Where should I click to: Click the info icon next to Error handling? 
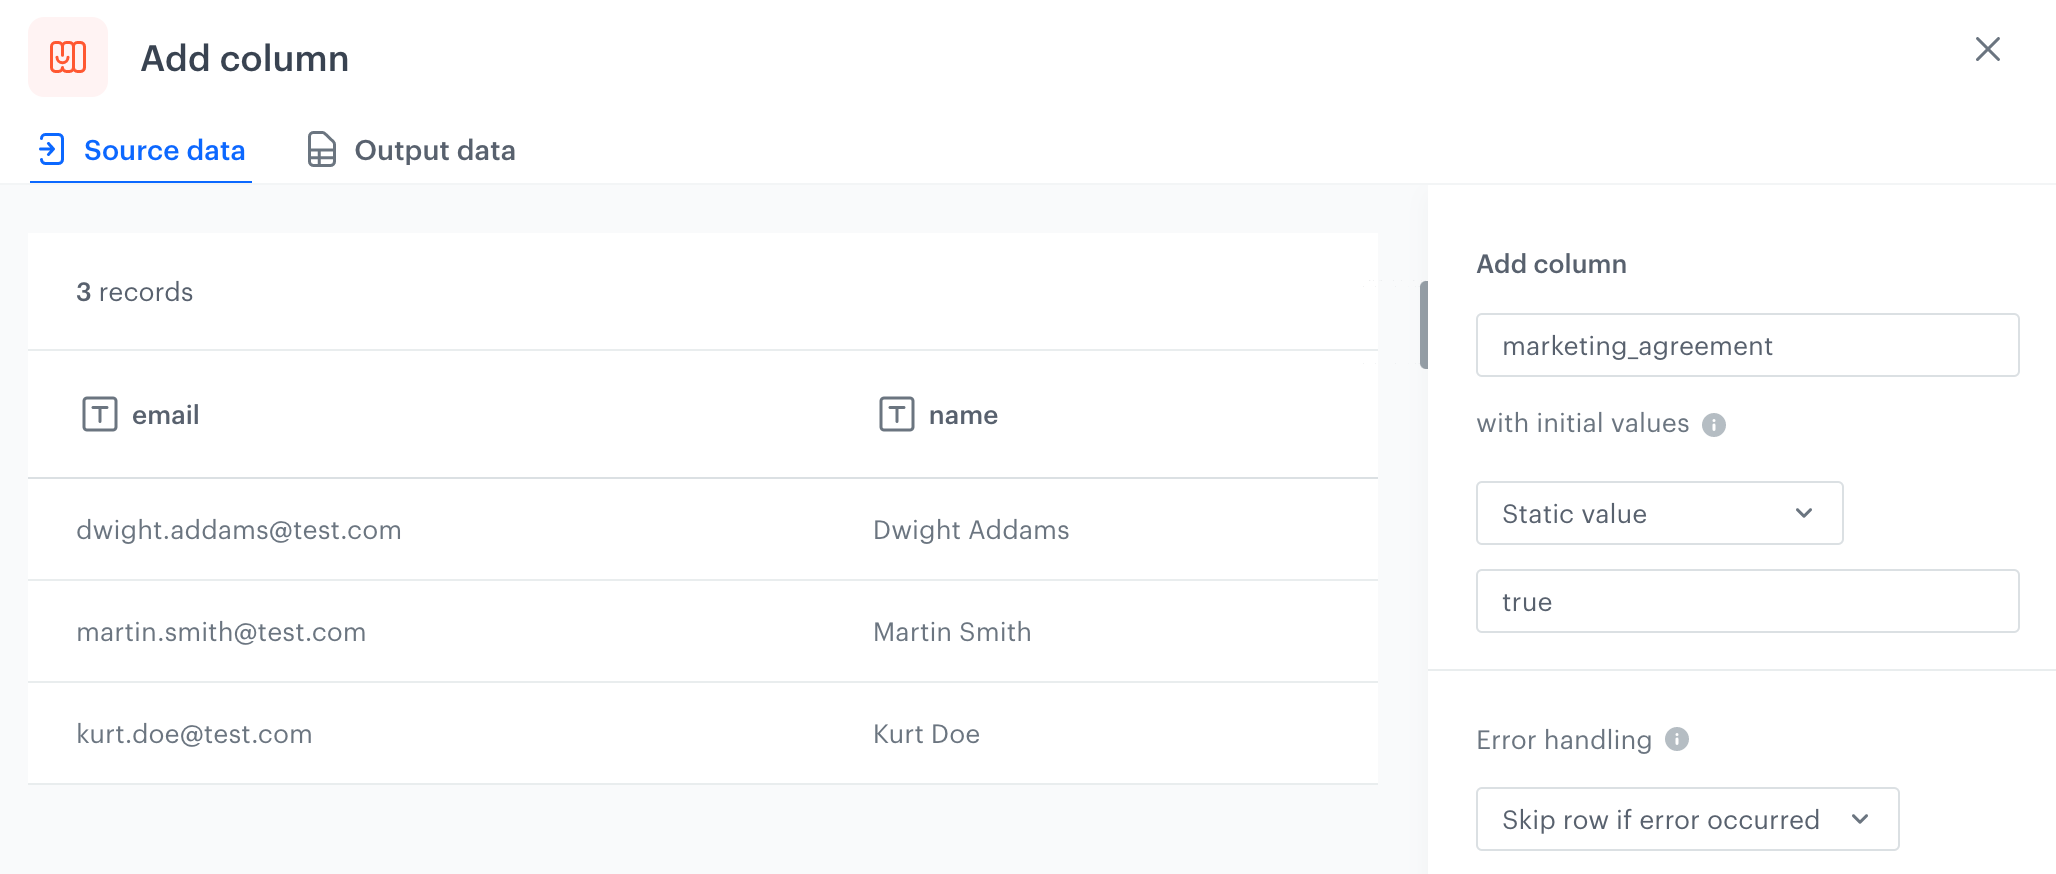click(1678, 740)
